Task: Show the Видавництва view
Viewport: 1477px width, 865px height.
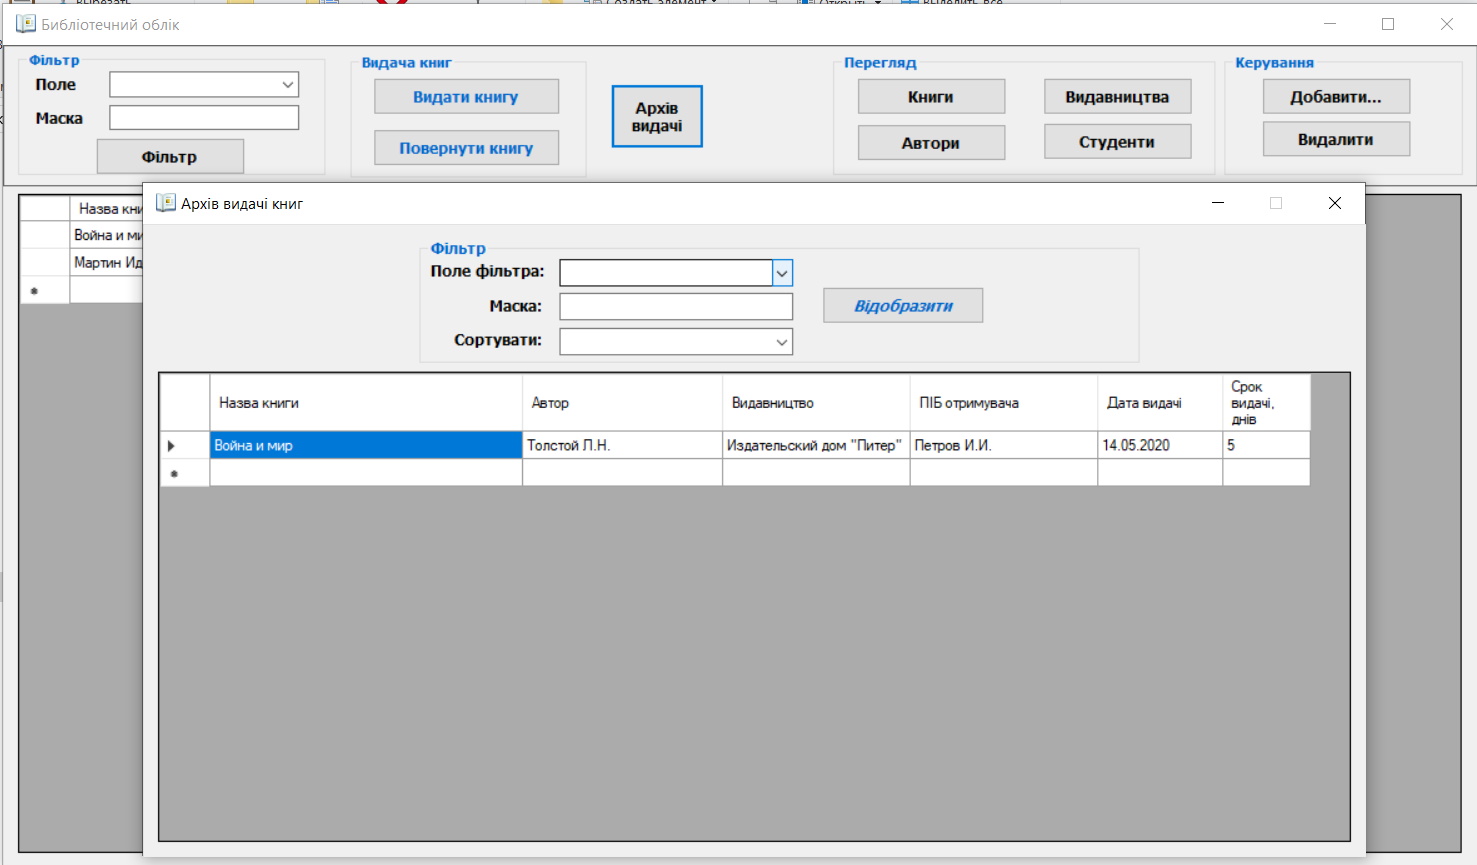Action: tap(1117, 97)
